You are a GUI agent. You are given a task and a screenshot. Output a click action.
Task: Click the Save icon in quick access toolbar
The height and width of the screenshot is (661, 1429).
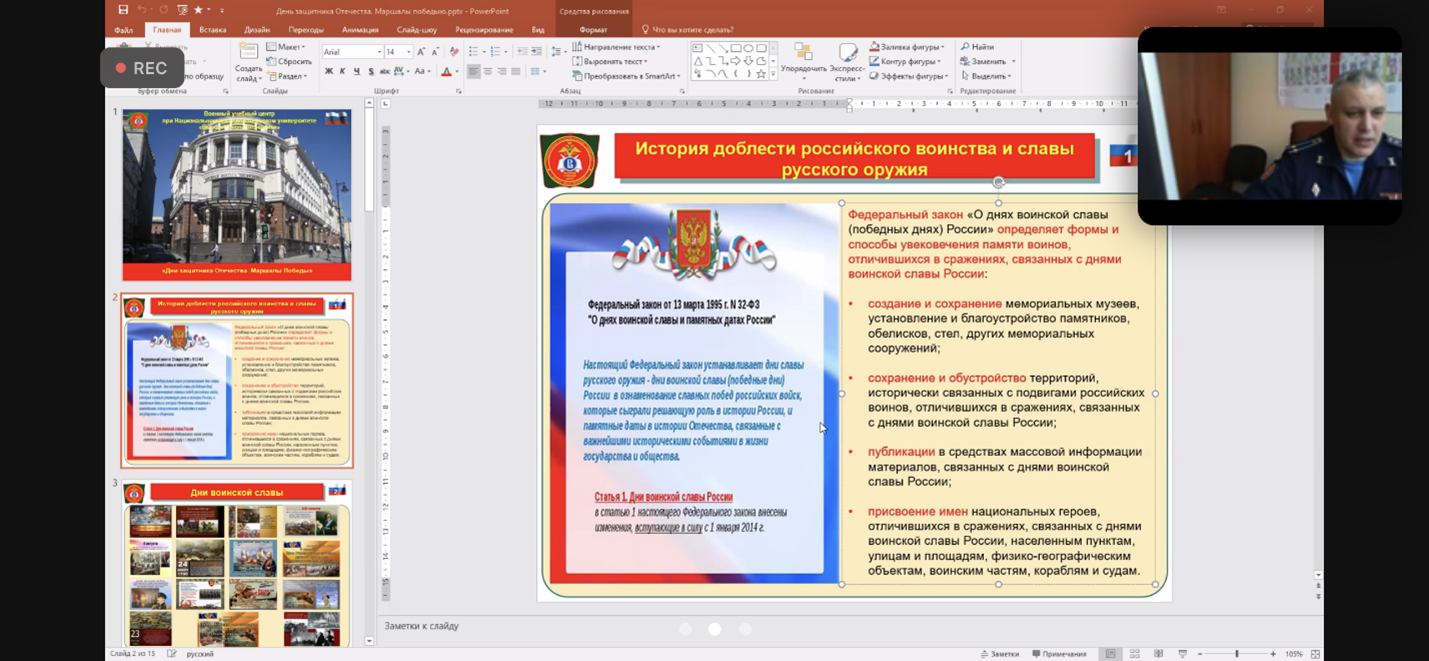point(123,10)
